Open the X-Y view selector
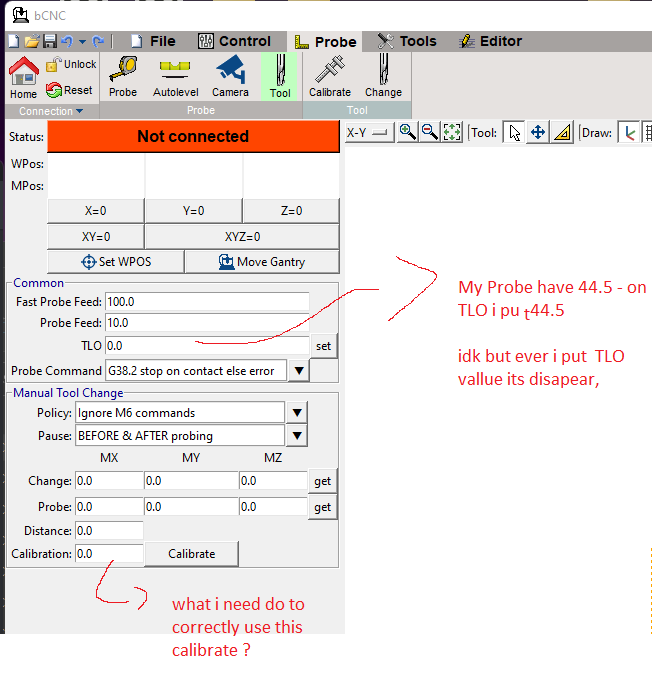Image resolution: width=652 pixels, height=691 pixels. pyautogui.click(x=369, y=132)
